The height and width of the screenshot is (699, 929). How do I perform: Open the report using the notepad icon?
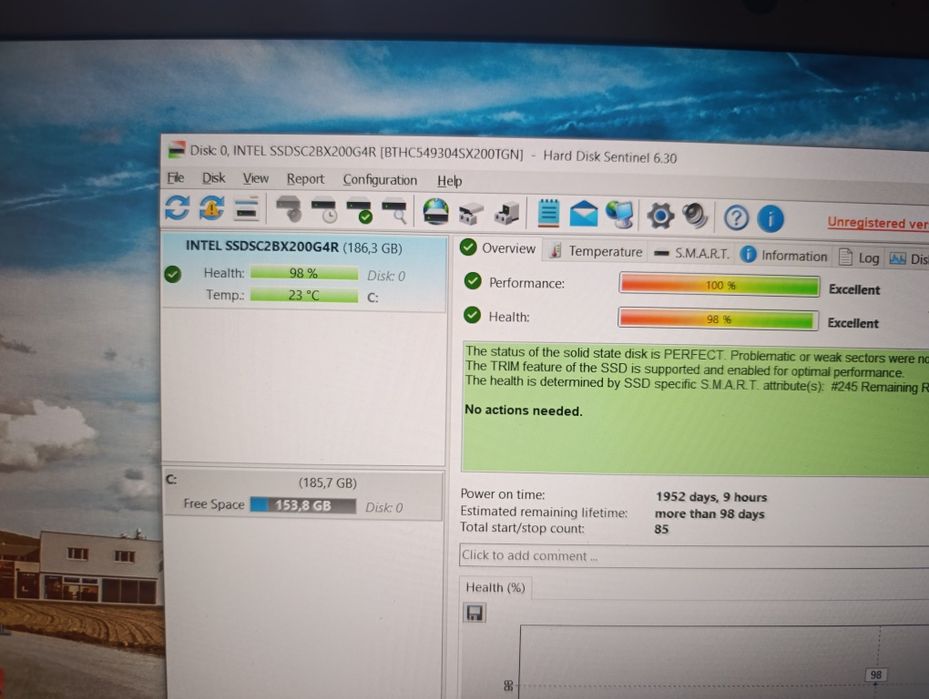(x=549, y=213)
